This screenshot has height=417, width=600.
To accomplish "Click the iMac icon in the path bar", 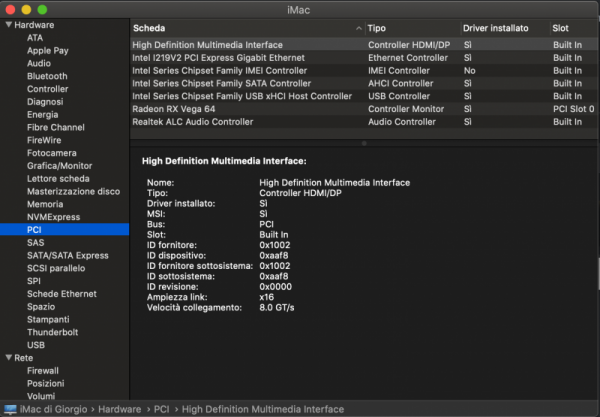I will point(11,408).
